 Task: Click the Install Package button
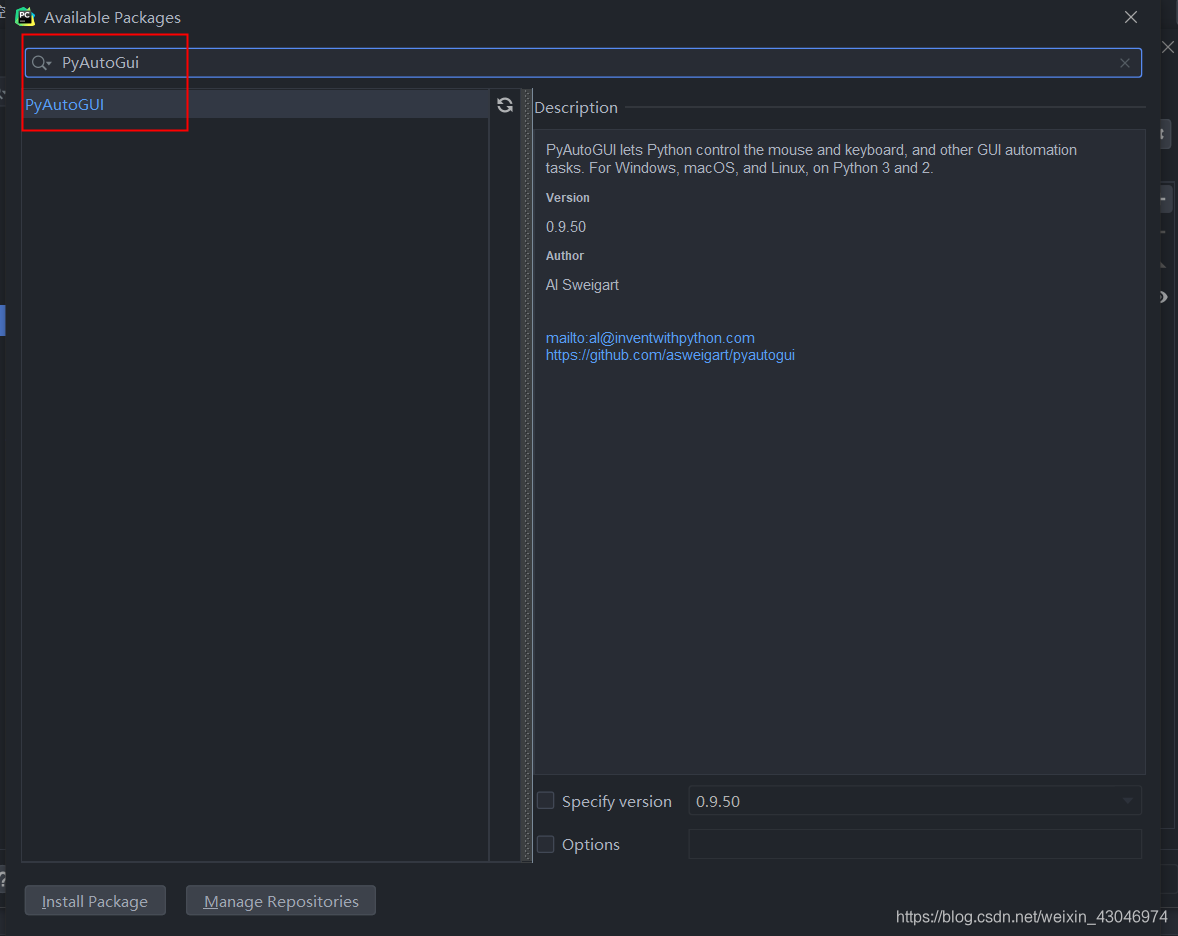click(95, 901)
